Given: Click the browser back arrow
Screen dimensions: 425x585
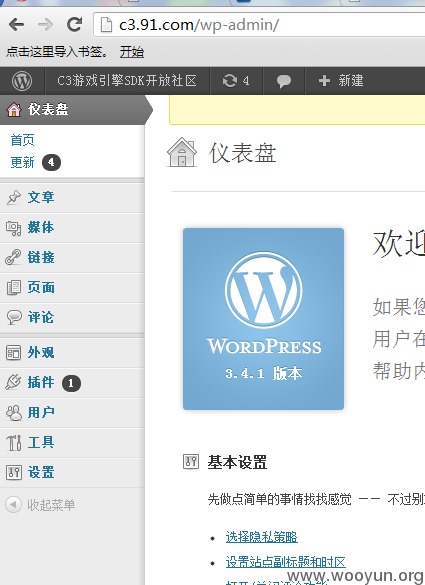Looking at the screenshot, I should click(x=16, y=25).
